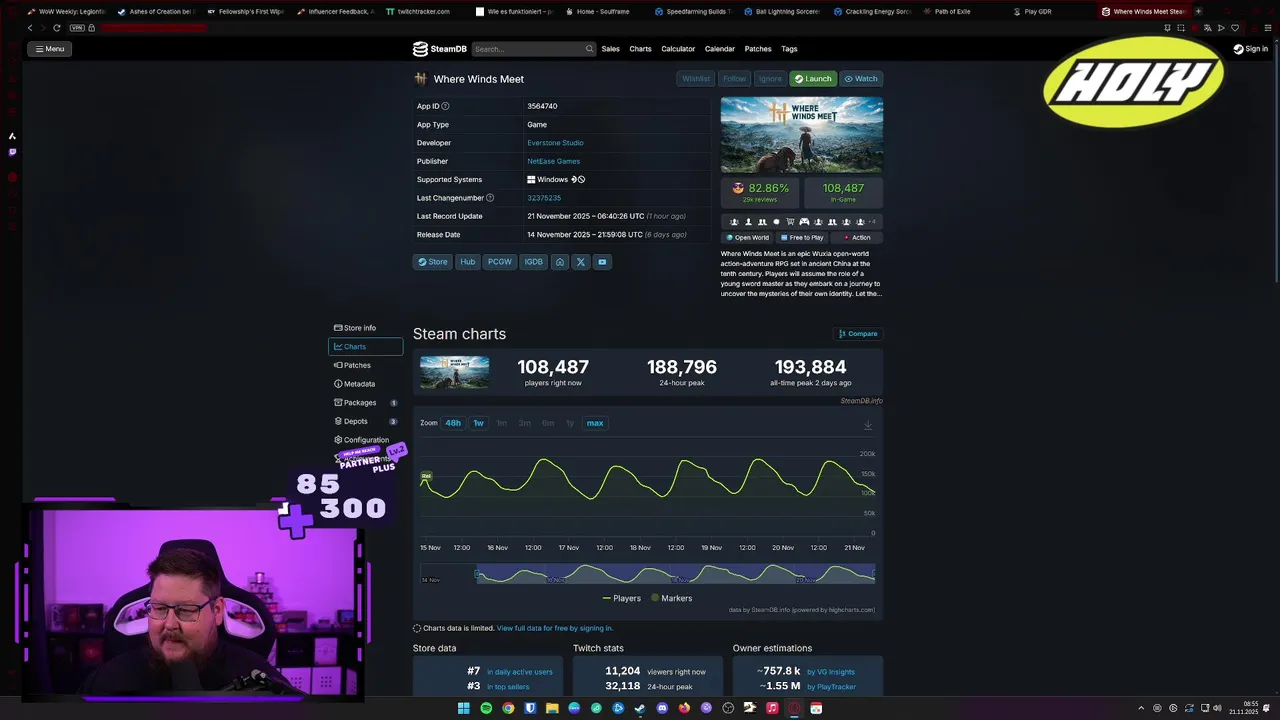1280x720 pixels.
Task: Toggle the Follow button
Action: click(x=734, y=79)
